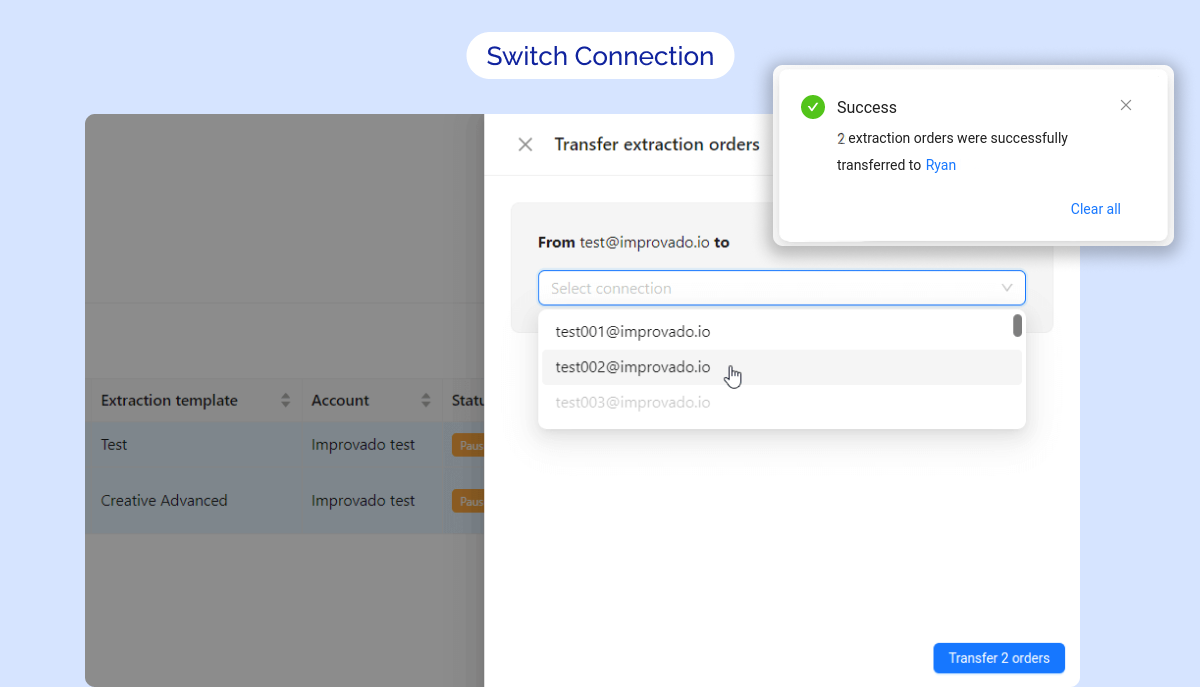1200x687 pixels.
Task: Choose test001@improvado.io from the list
Action: coord(633,332)
